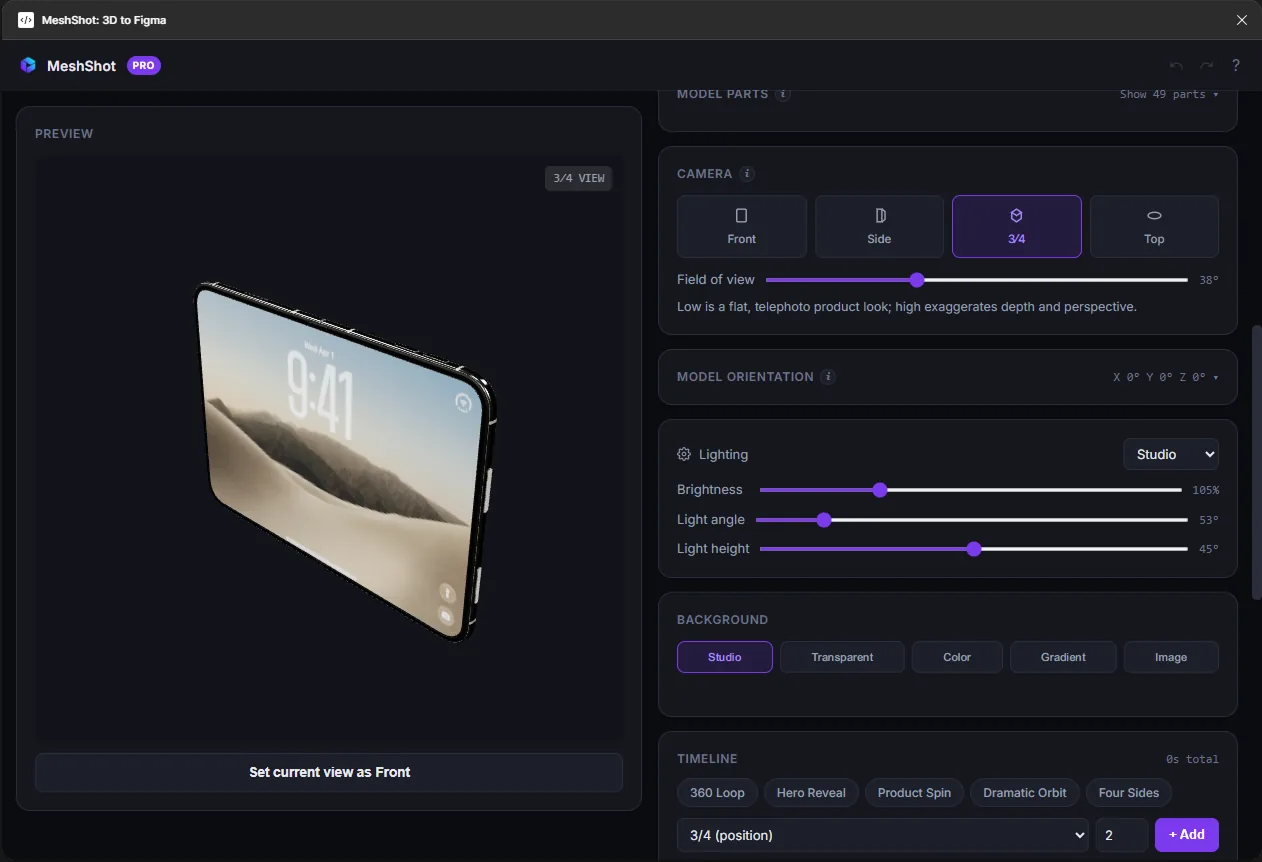This screenshot has width=1262, height=862.
Task: Click the BACKGROUND section heading
Action: point(722,620)
